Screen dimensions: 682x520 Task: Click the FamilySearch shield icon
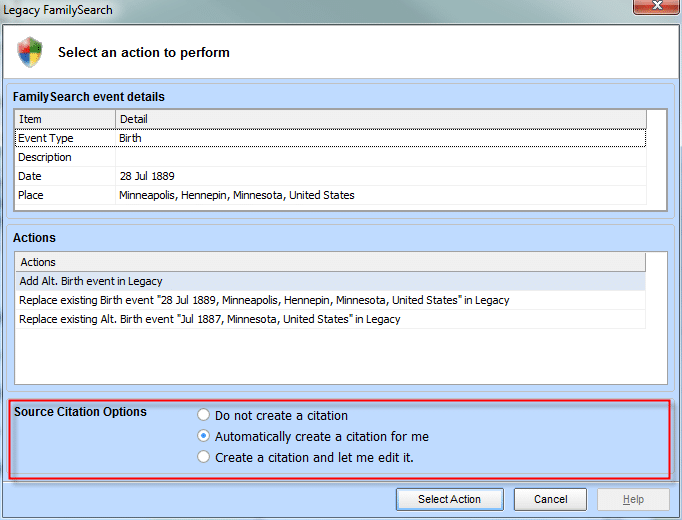30,52
